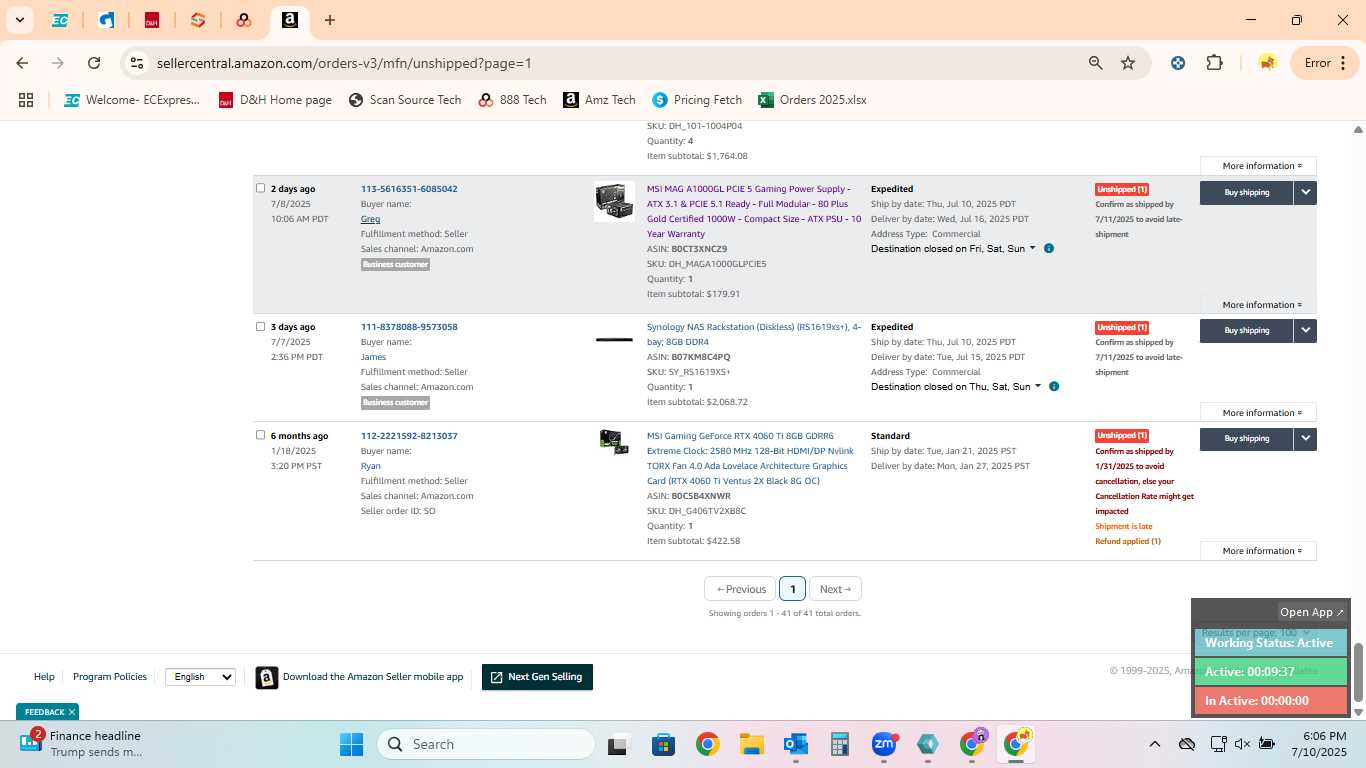
Task: Open Help link in footer
Action: (44, 677)
